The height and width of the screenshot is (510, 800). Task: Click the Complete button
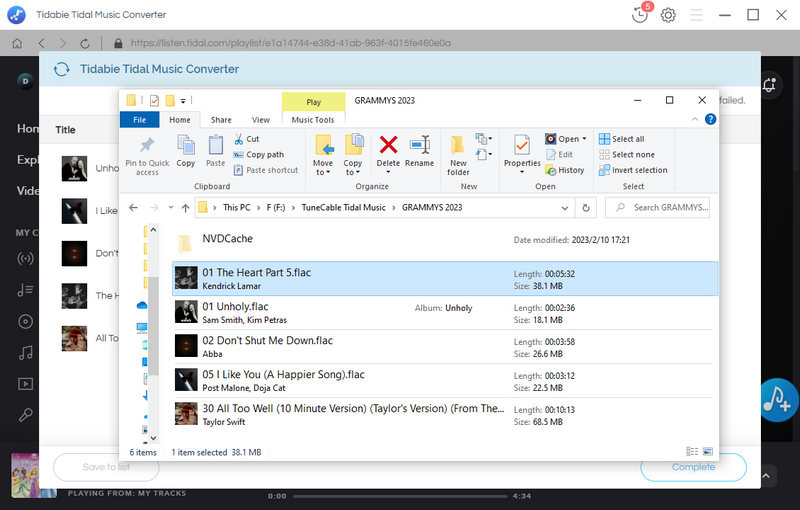[x=693, y=467]
